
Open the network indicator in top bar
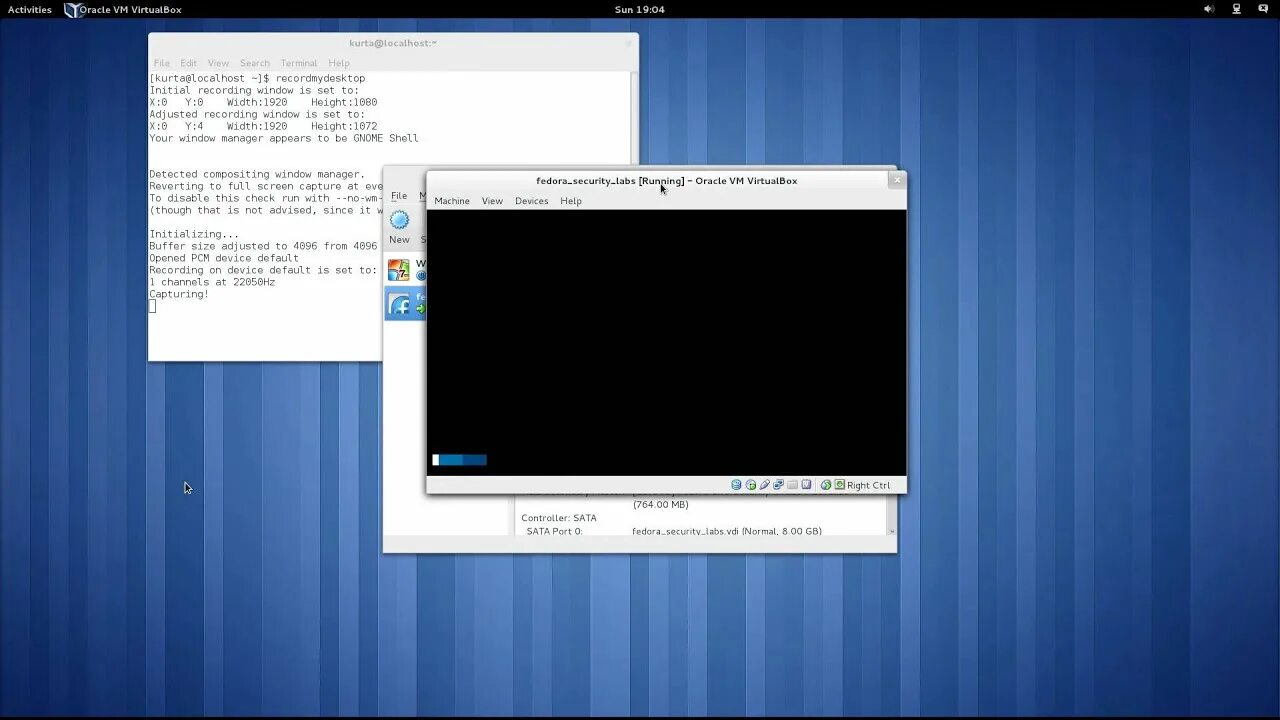coord(1236,9)
